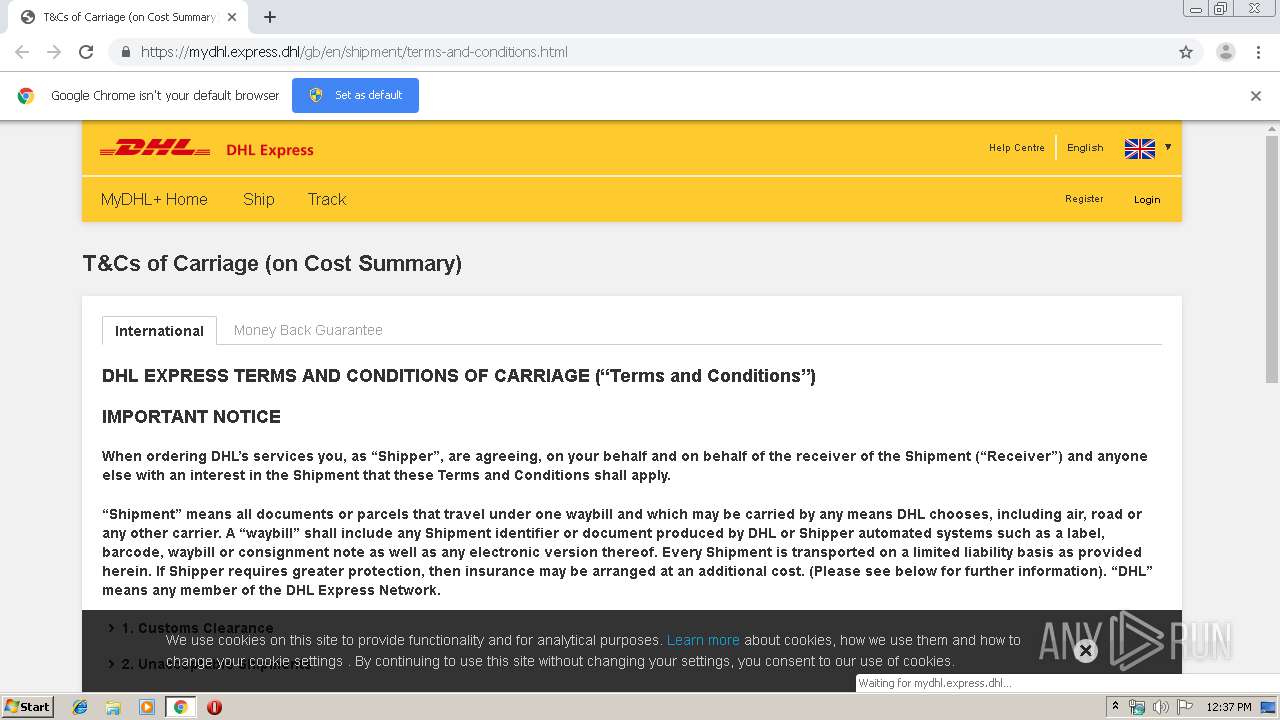1280x720 pixels.
Task: Open File Explorer from taskbar
Action: pyautogui.click(x=113, y=707)
